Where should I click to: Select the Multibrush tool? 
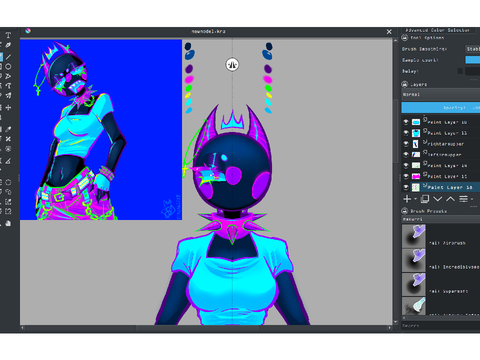8,96
